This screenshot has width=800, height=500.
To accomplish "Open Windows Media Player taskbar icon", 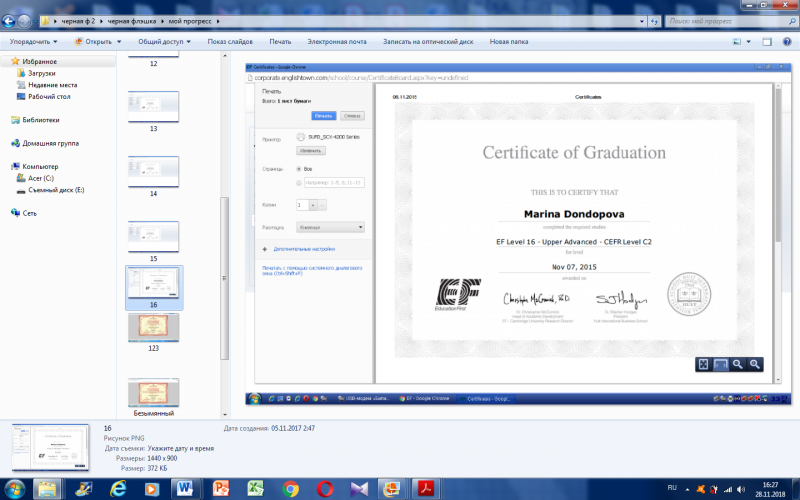I will pos(152,489).
